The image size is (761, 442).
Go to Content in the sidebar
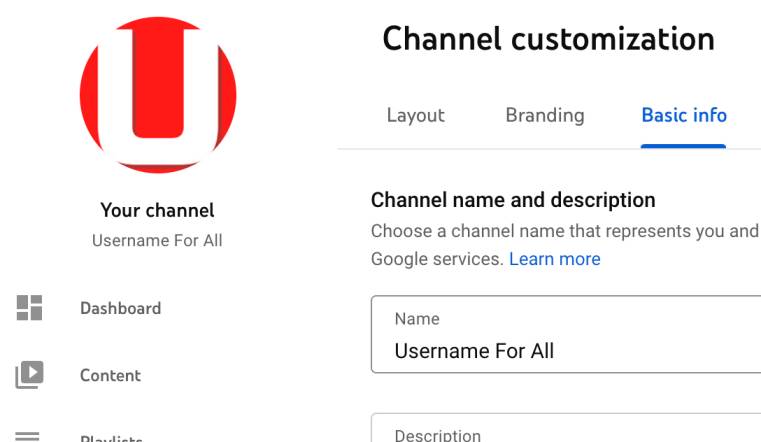point(110,376)
